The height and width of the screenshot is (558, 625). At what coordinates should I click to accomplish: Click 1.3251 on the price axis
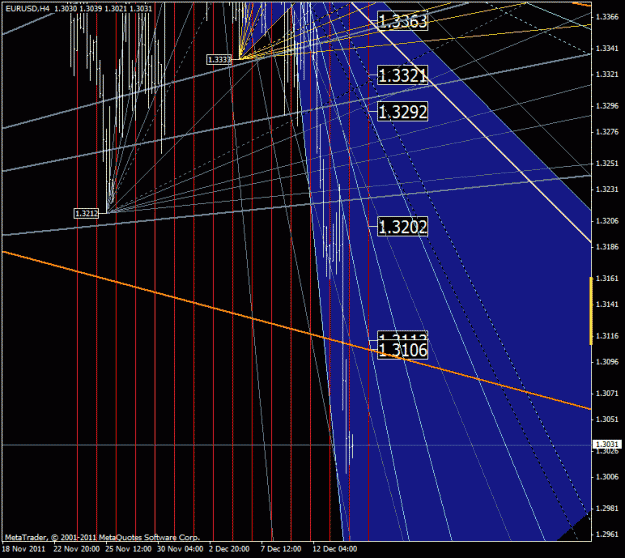coord(607,163)
